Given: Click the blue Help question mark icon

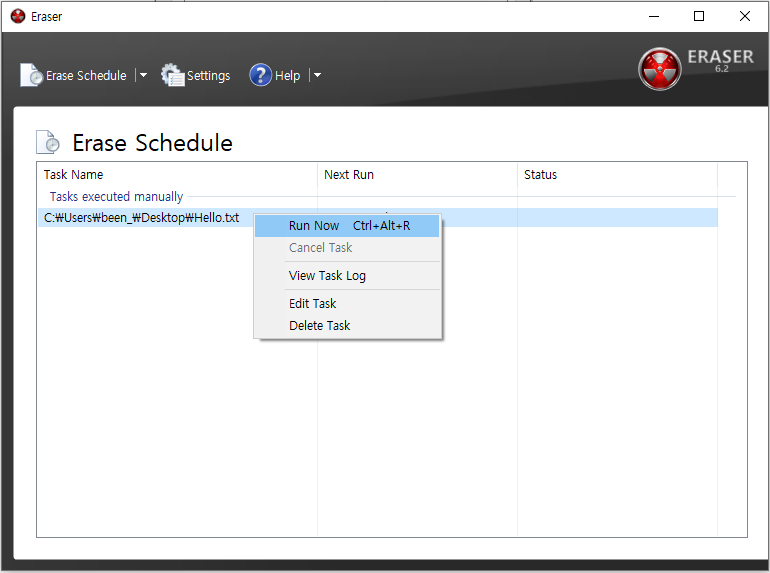Looking at the screenshot, I should (261, 75).
